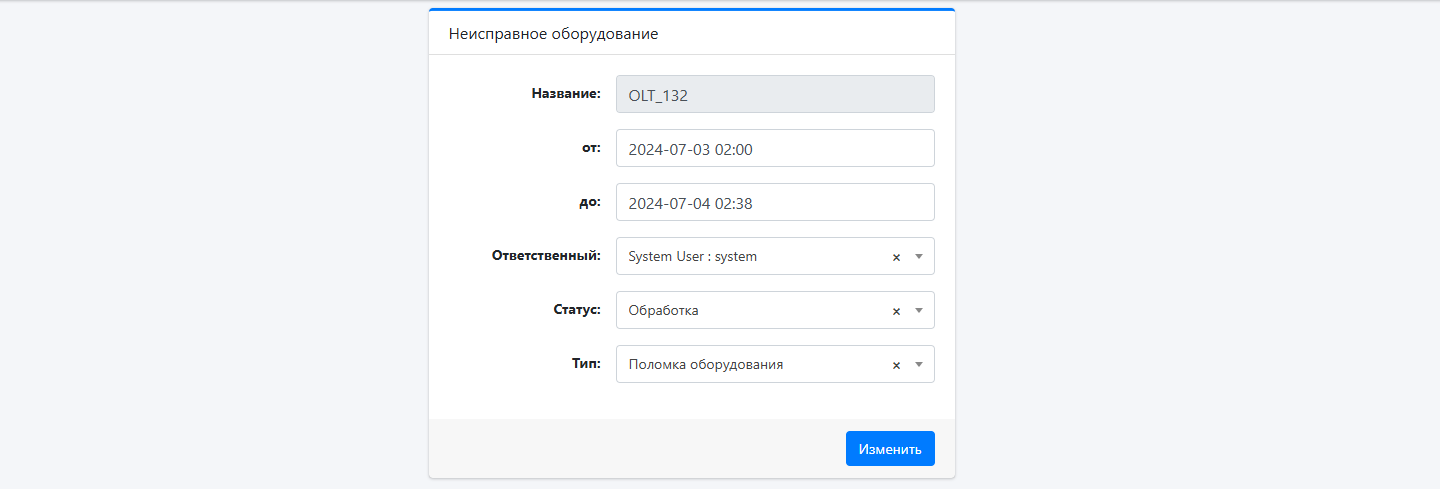Click the 'Тип:' label
The height and width of the screenshot is (489, 1440).
point(585,364)
